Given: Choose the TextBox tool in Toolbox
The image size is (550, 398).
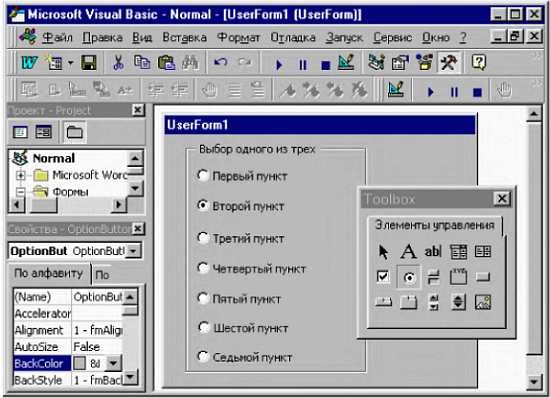Looking at the screenshot, I should pyautogui.click(x=433, y=251).
